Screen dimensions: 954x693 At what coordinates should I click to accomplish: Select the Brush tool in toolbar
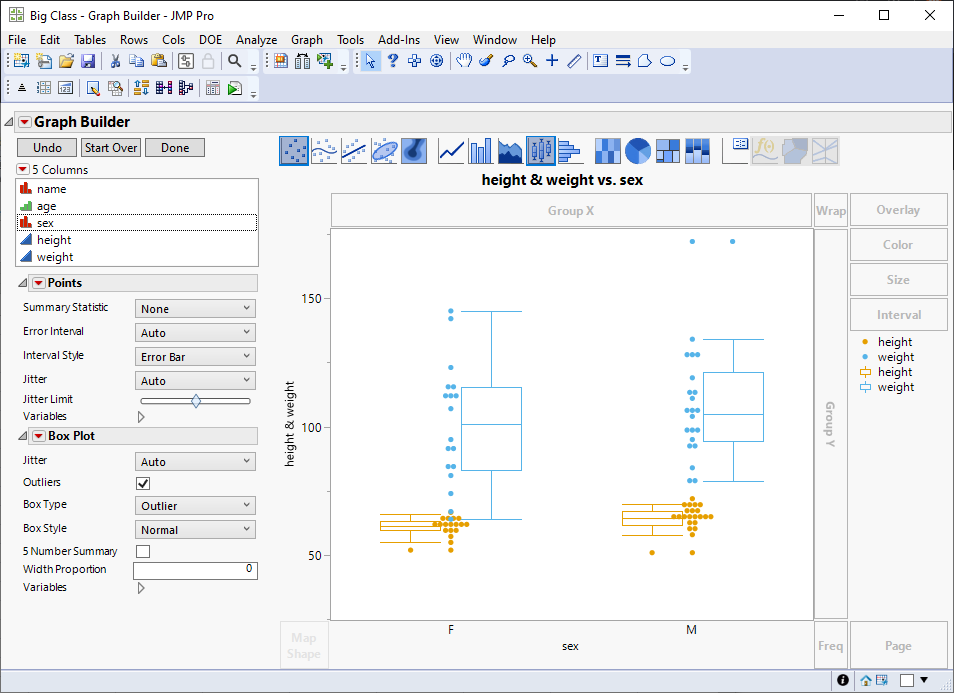tap(486, 61)
